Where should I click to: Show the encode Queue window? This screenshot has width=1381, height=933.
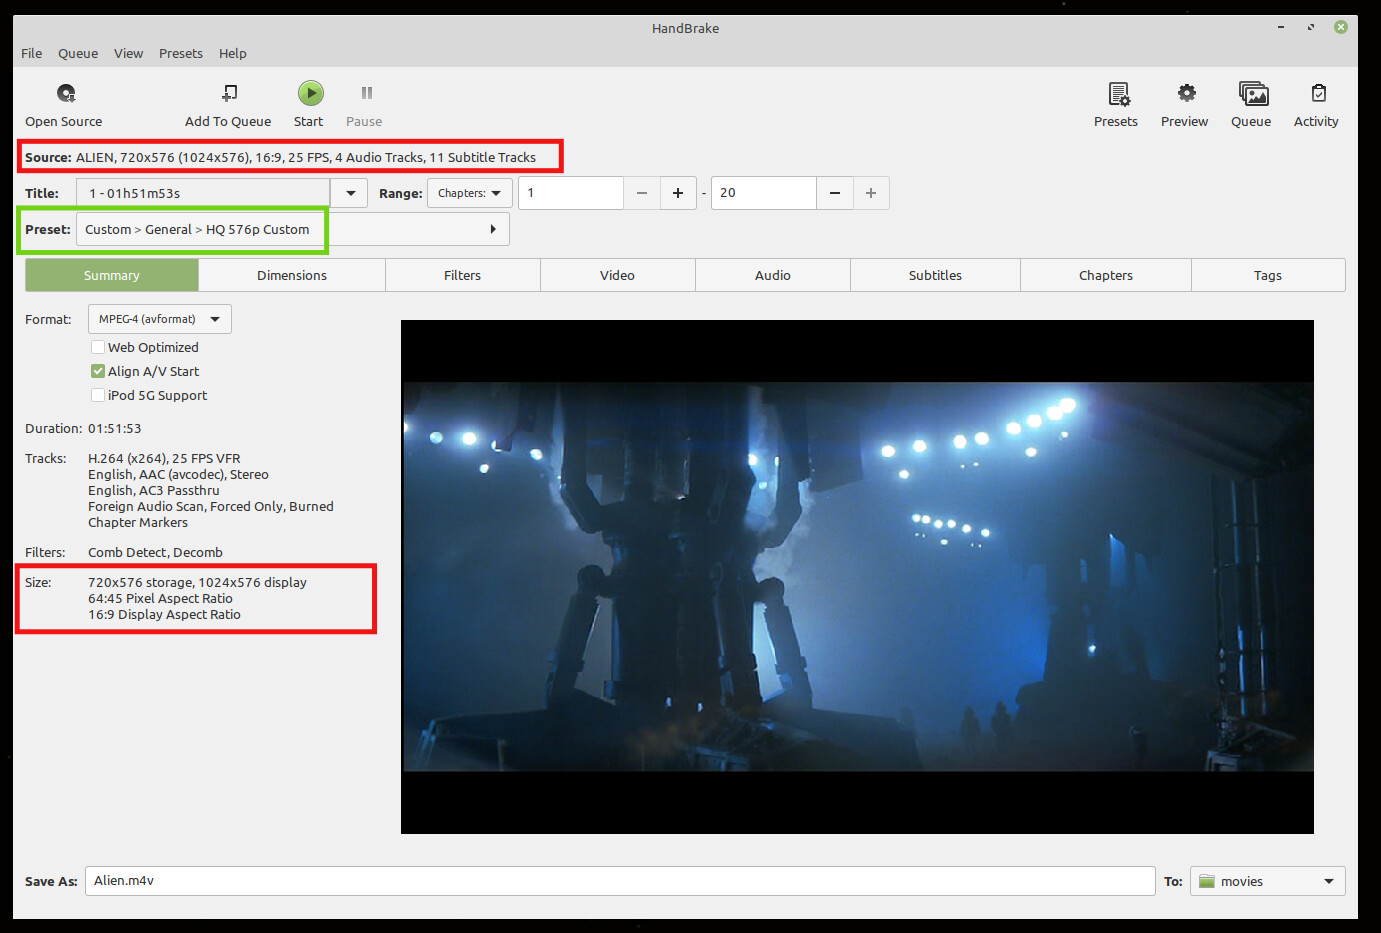(1251, 104)
